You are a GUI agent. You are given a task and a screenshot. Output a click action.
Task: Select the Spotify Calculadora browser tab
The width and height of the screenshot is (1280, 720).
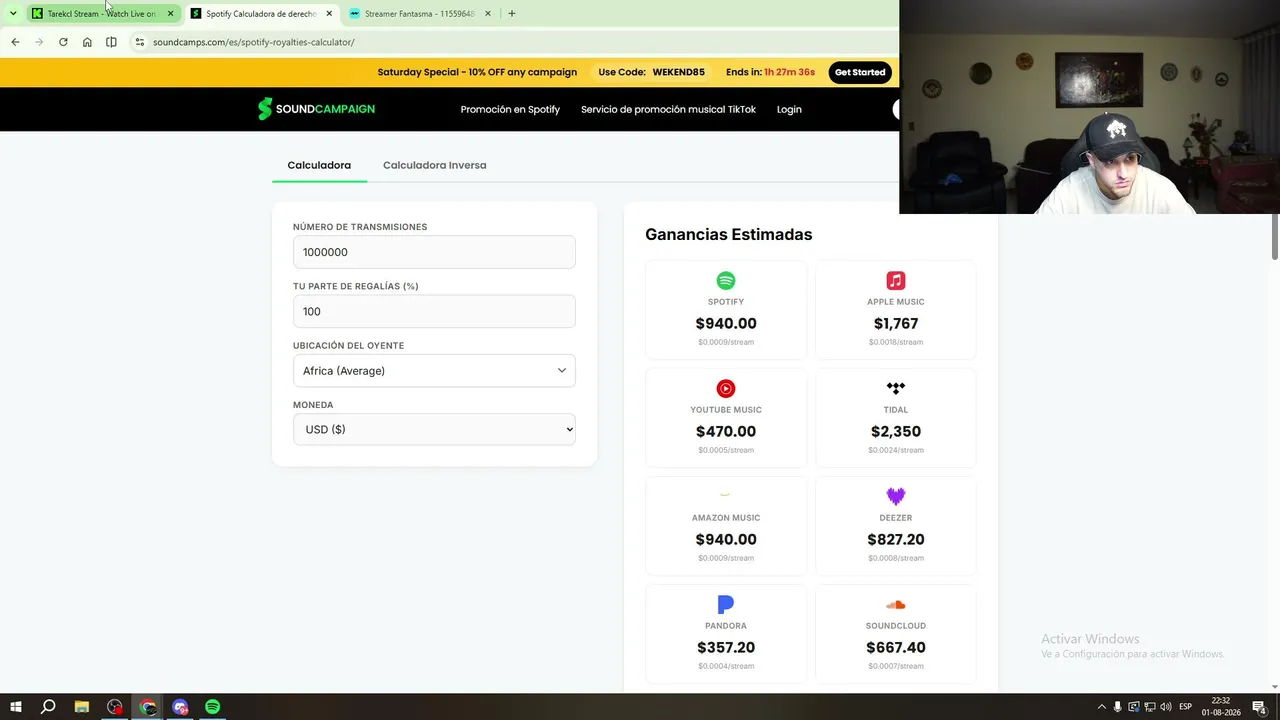point(262,14)
